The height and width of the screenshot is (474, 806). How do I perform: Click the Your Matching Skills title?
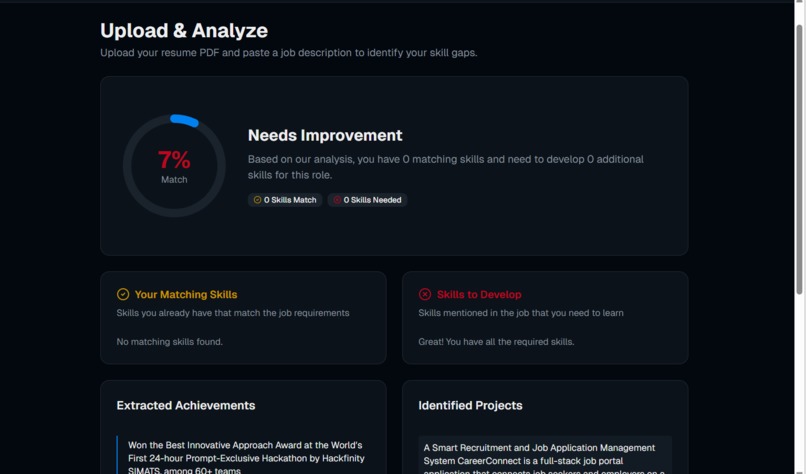tap(186, 295)
